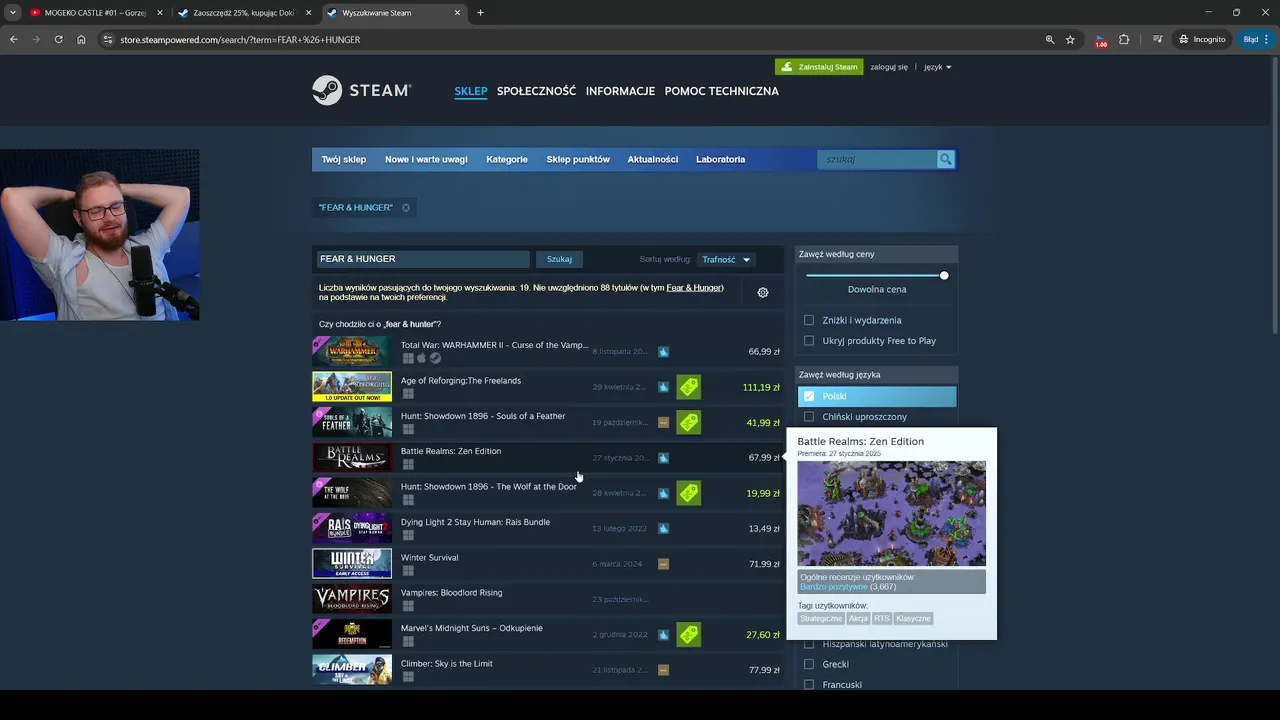Check the Francuski language filter
Screen dimensions: 1280x720
(x=809, y=684)
